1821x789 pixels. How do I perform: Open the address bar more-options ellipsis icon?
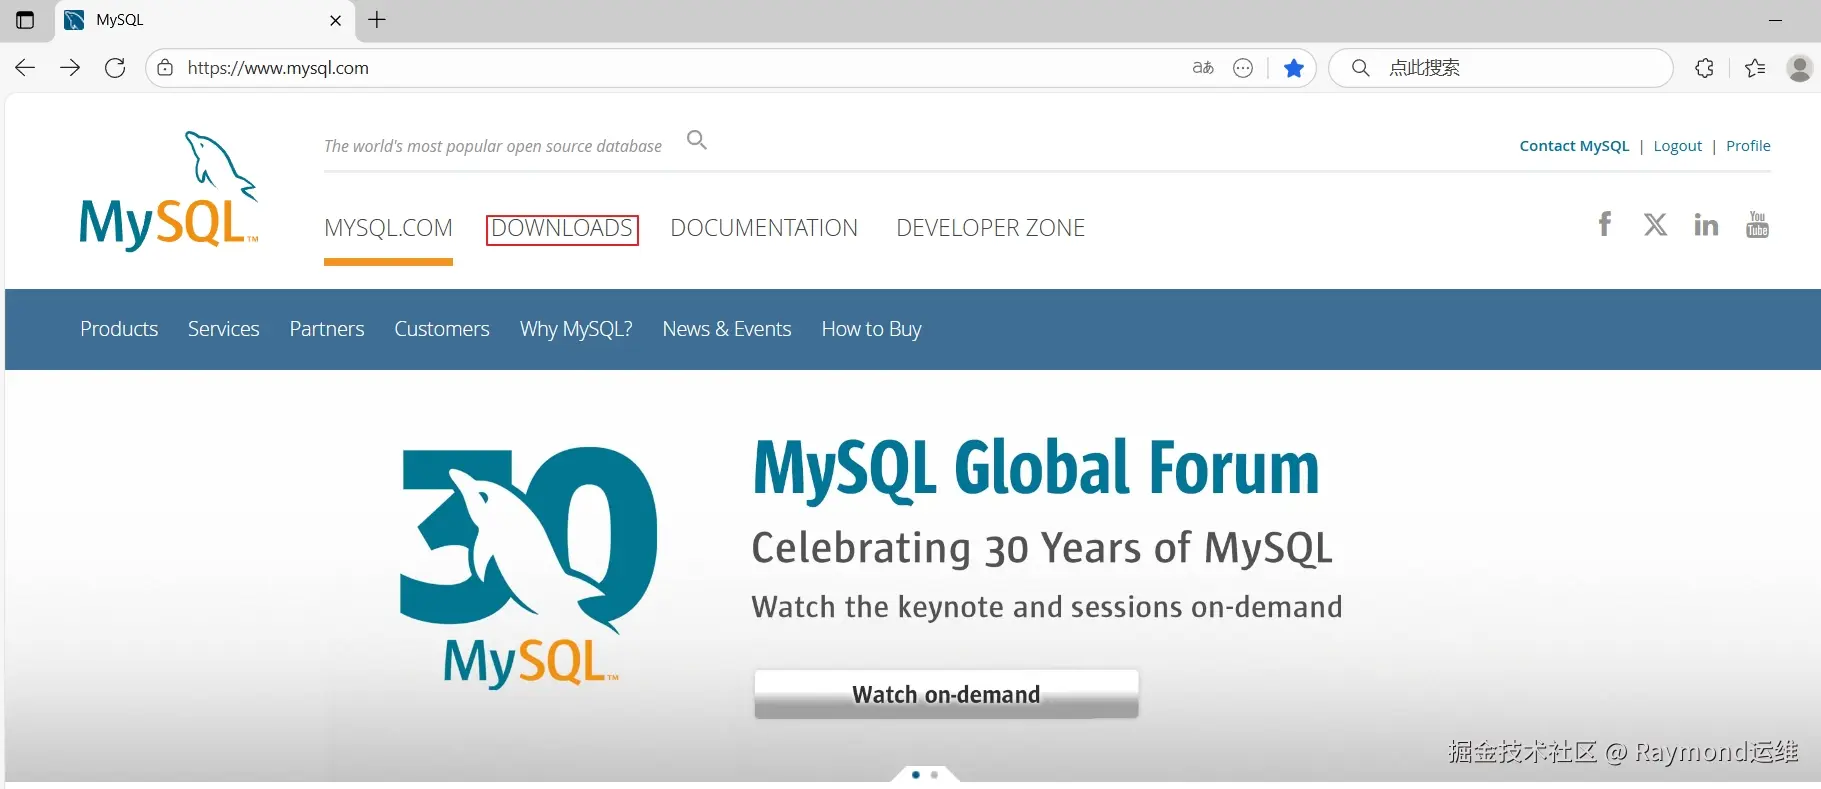(x=1243, y=68)
